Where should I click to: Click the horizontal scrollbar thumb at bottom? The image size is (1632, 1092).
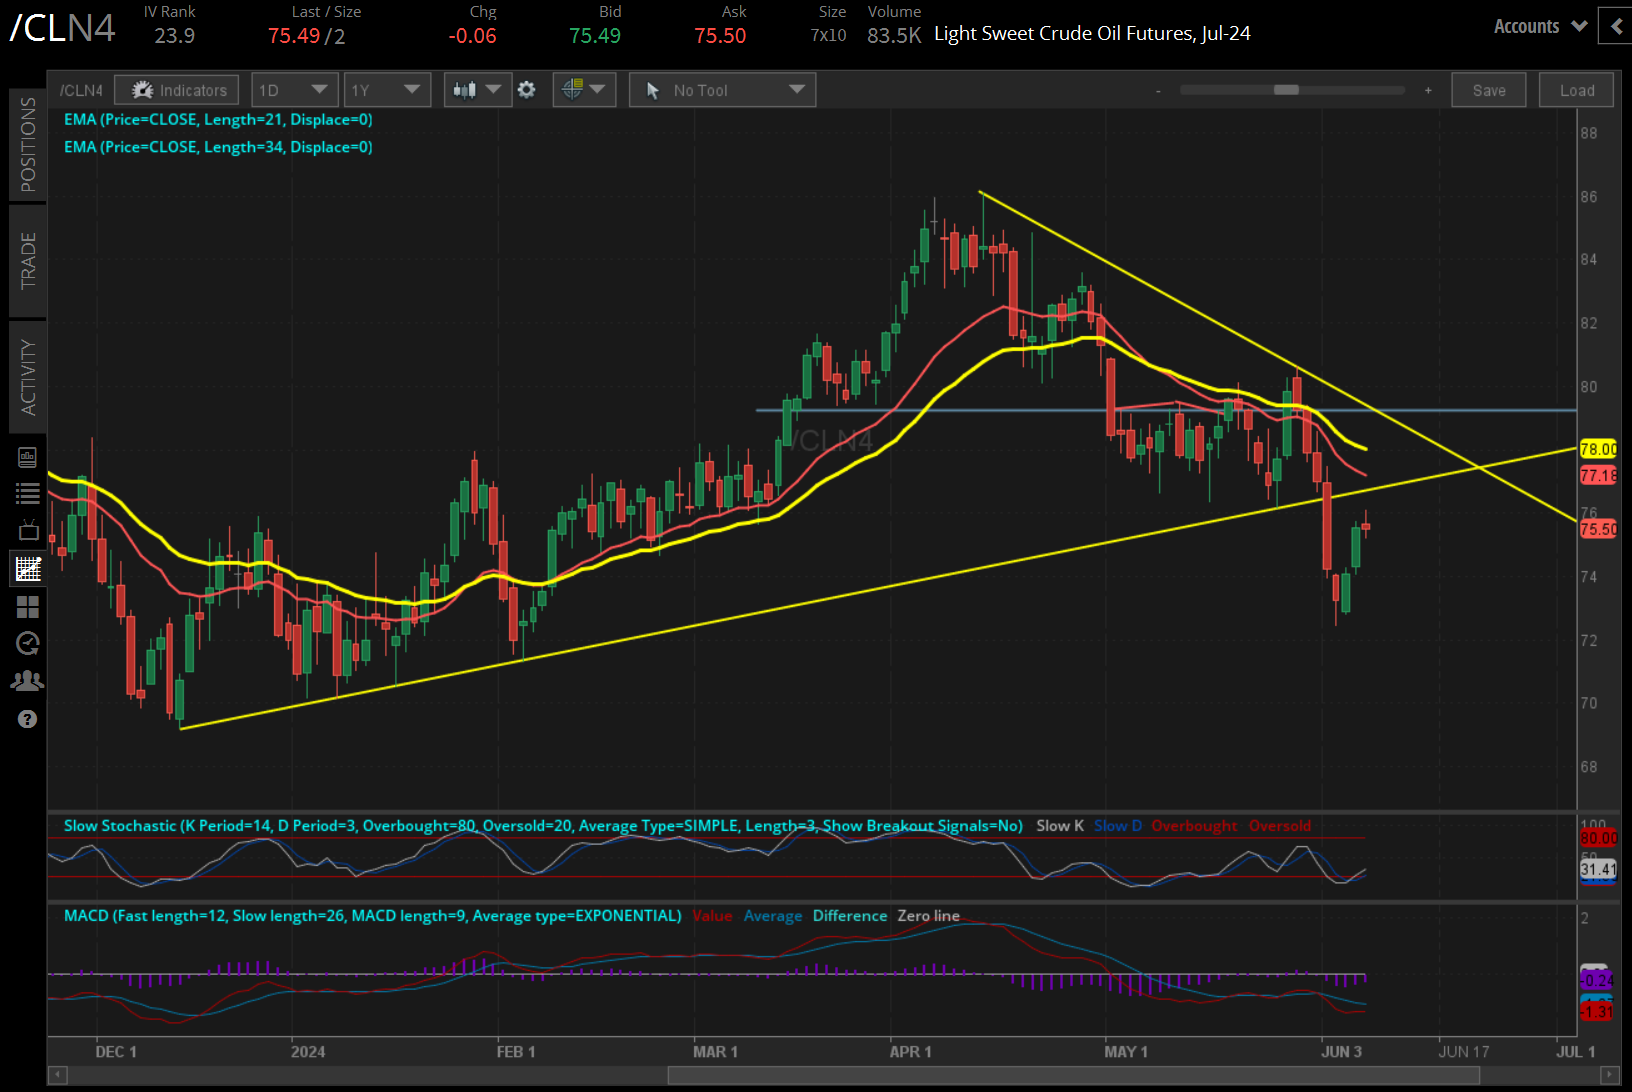tap(1073, 1075)
